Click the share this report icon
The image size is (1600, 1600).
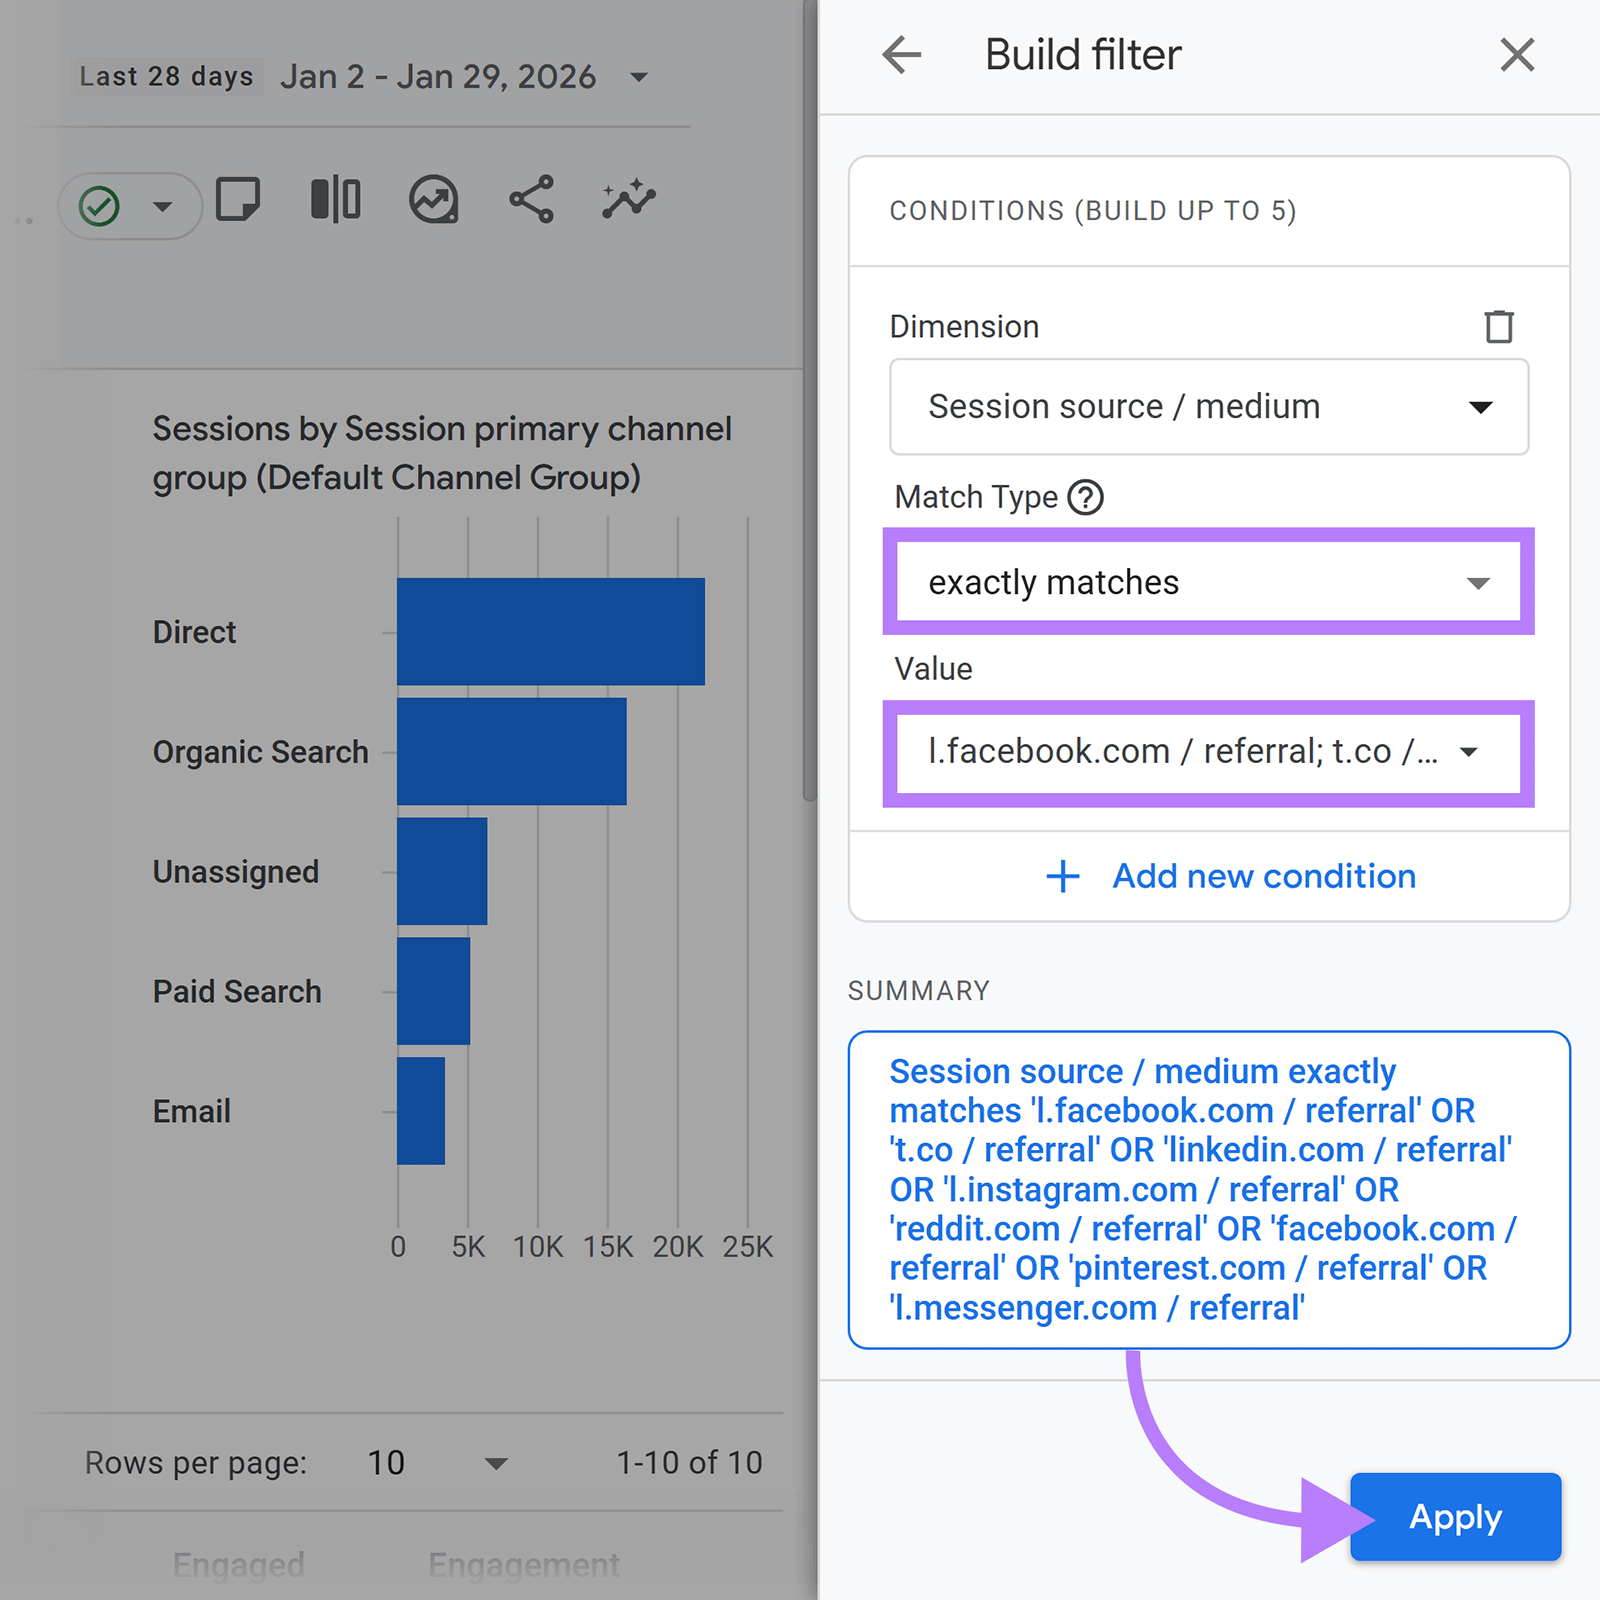coord(530,200)
